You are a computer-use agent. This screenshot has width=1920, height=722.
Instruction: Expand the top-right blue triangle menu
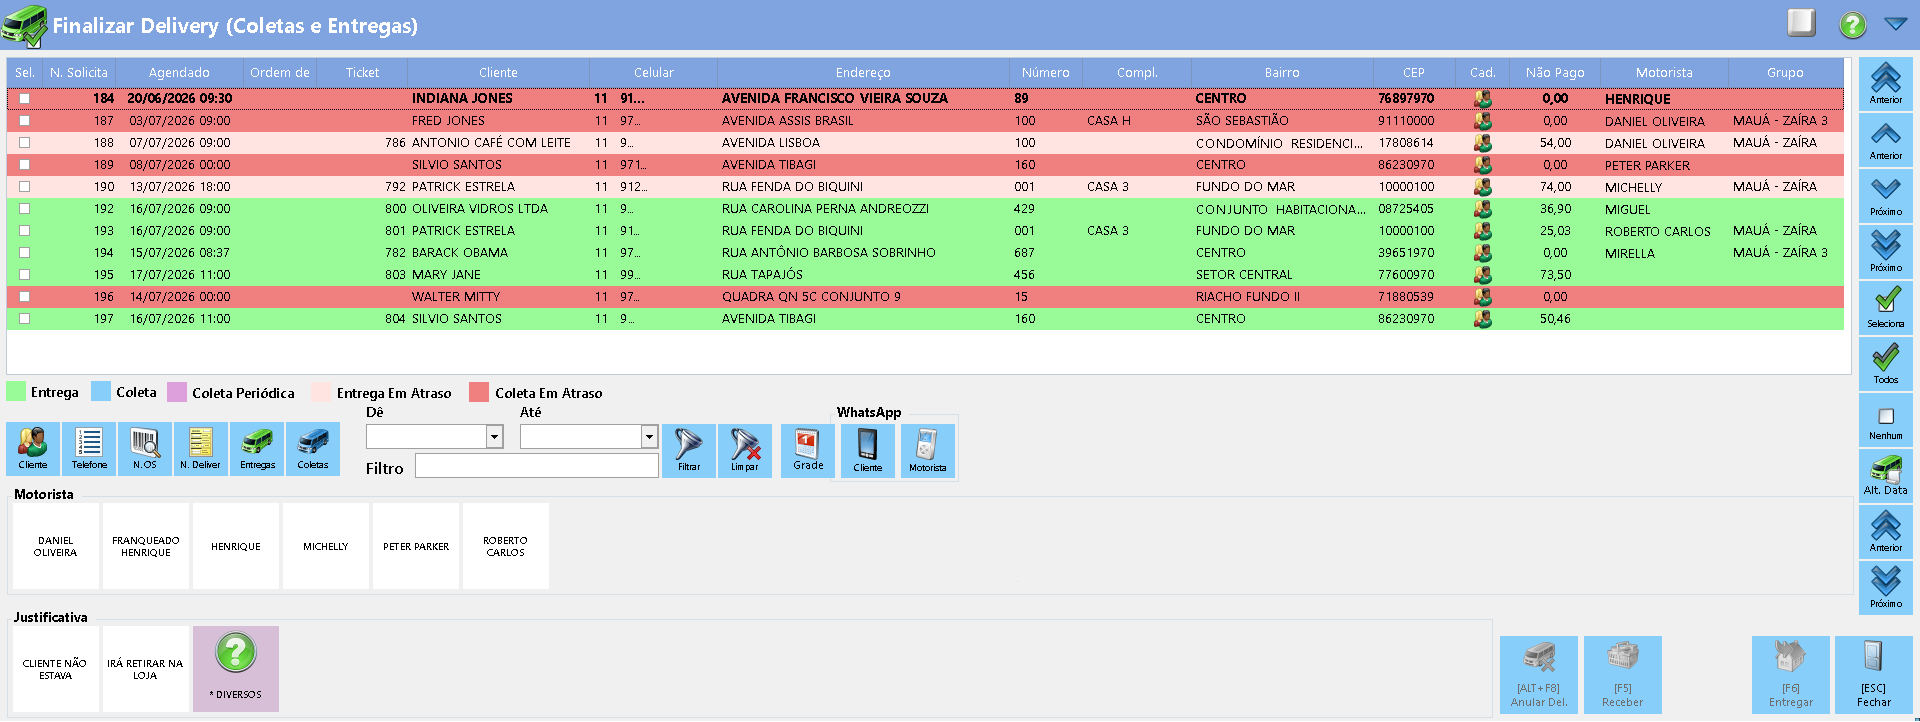coord(1896,24)
